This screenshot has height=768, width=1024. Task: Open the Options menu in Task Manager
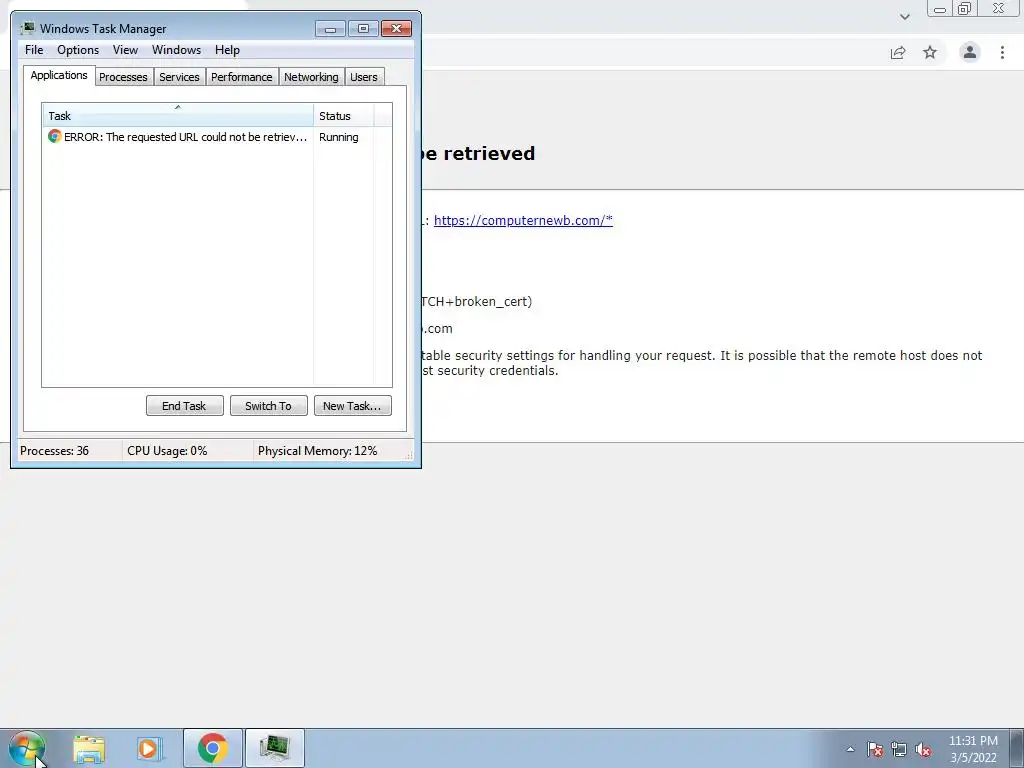(78, 50)
